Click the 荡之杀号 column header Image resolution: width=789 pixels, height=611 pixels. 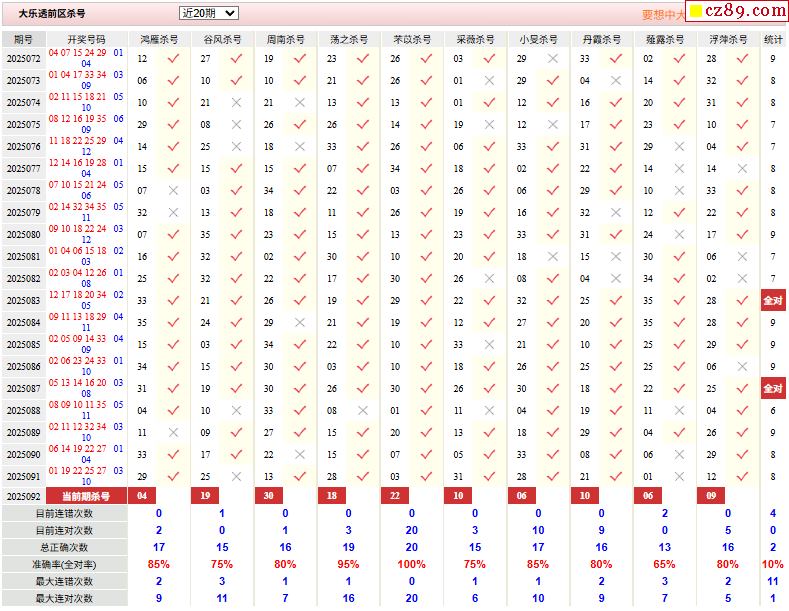click(x=349, y=39)
